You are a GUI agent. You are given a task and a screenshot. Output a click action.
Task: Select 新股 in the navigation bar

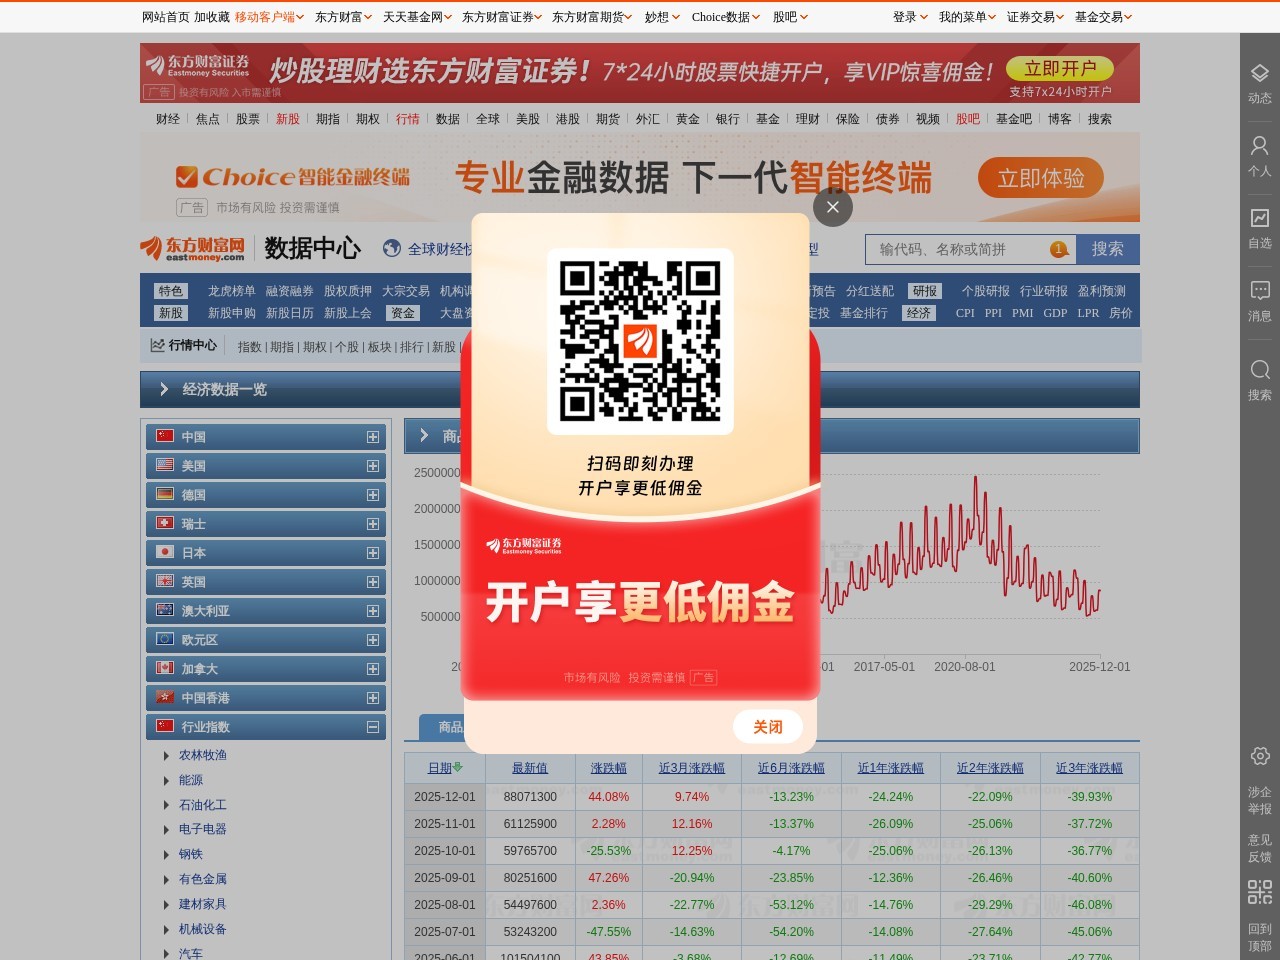[288, 119]
